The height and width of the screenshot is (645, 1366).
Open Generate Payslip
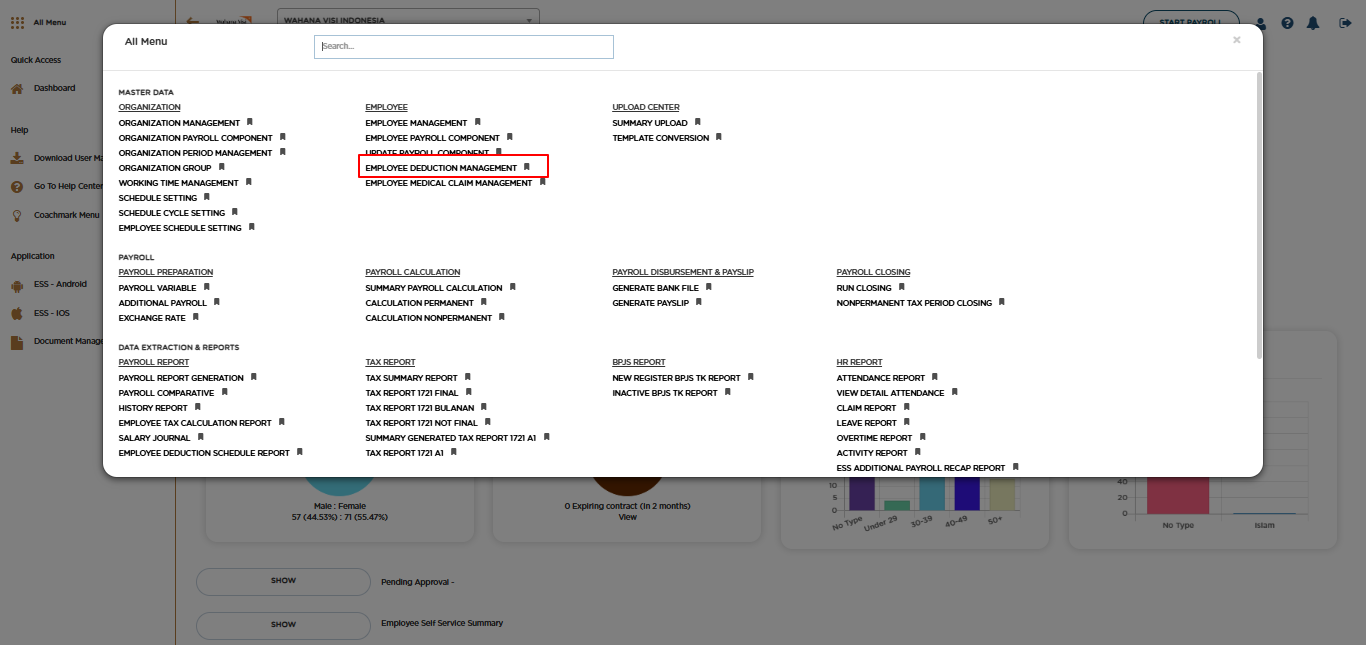(650, 303)
